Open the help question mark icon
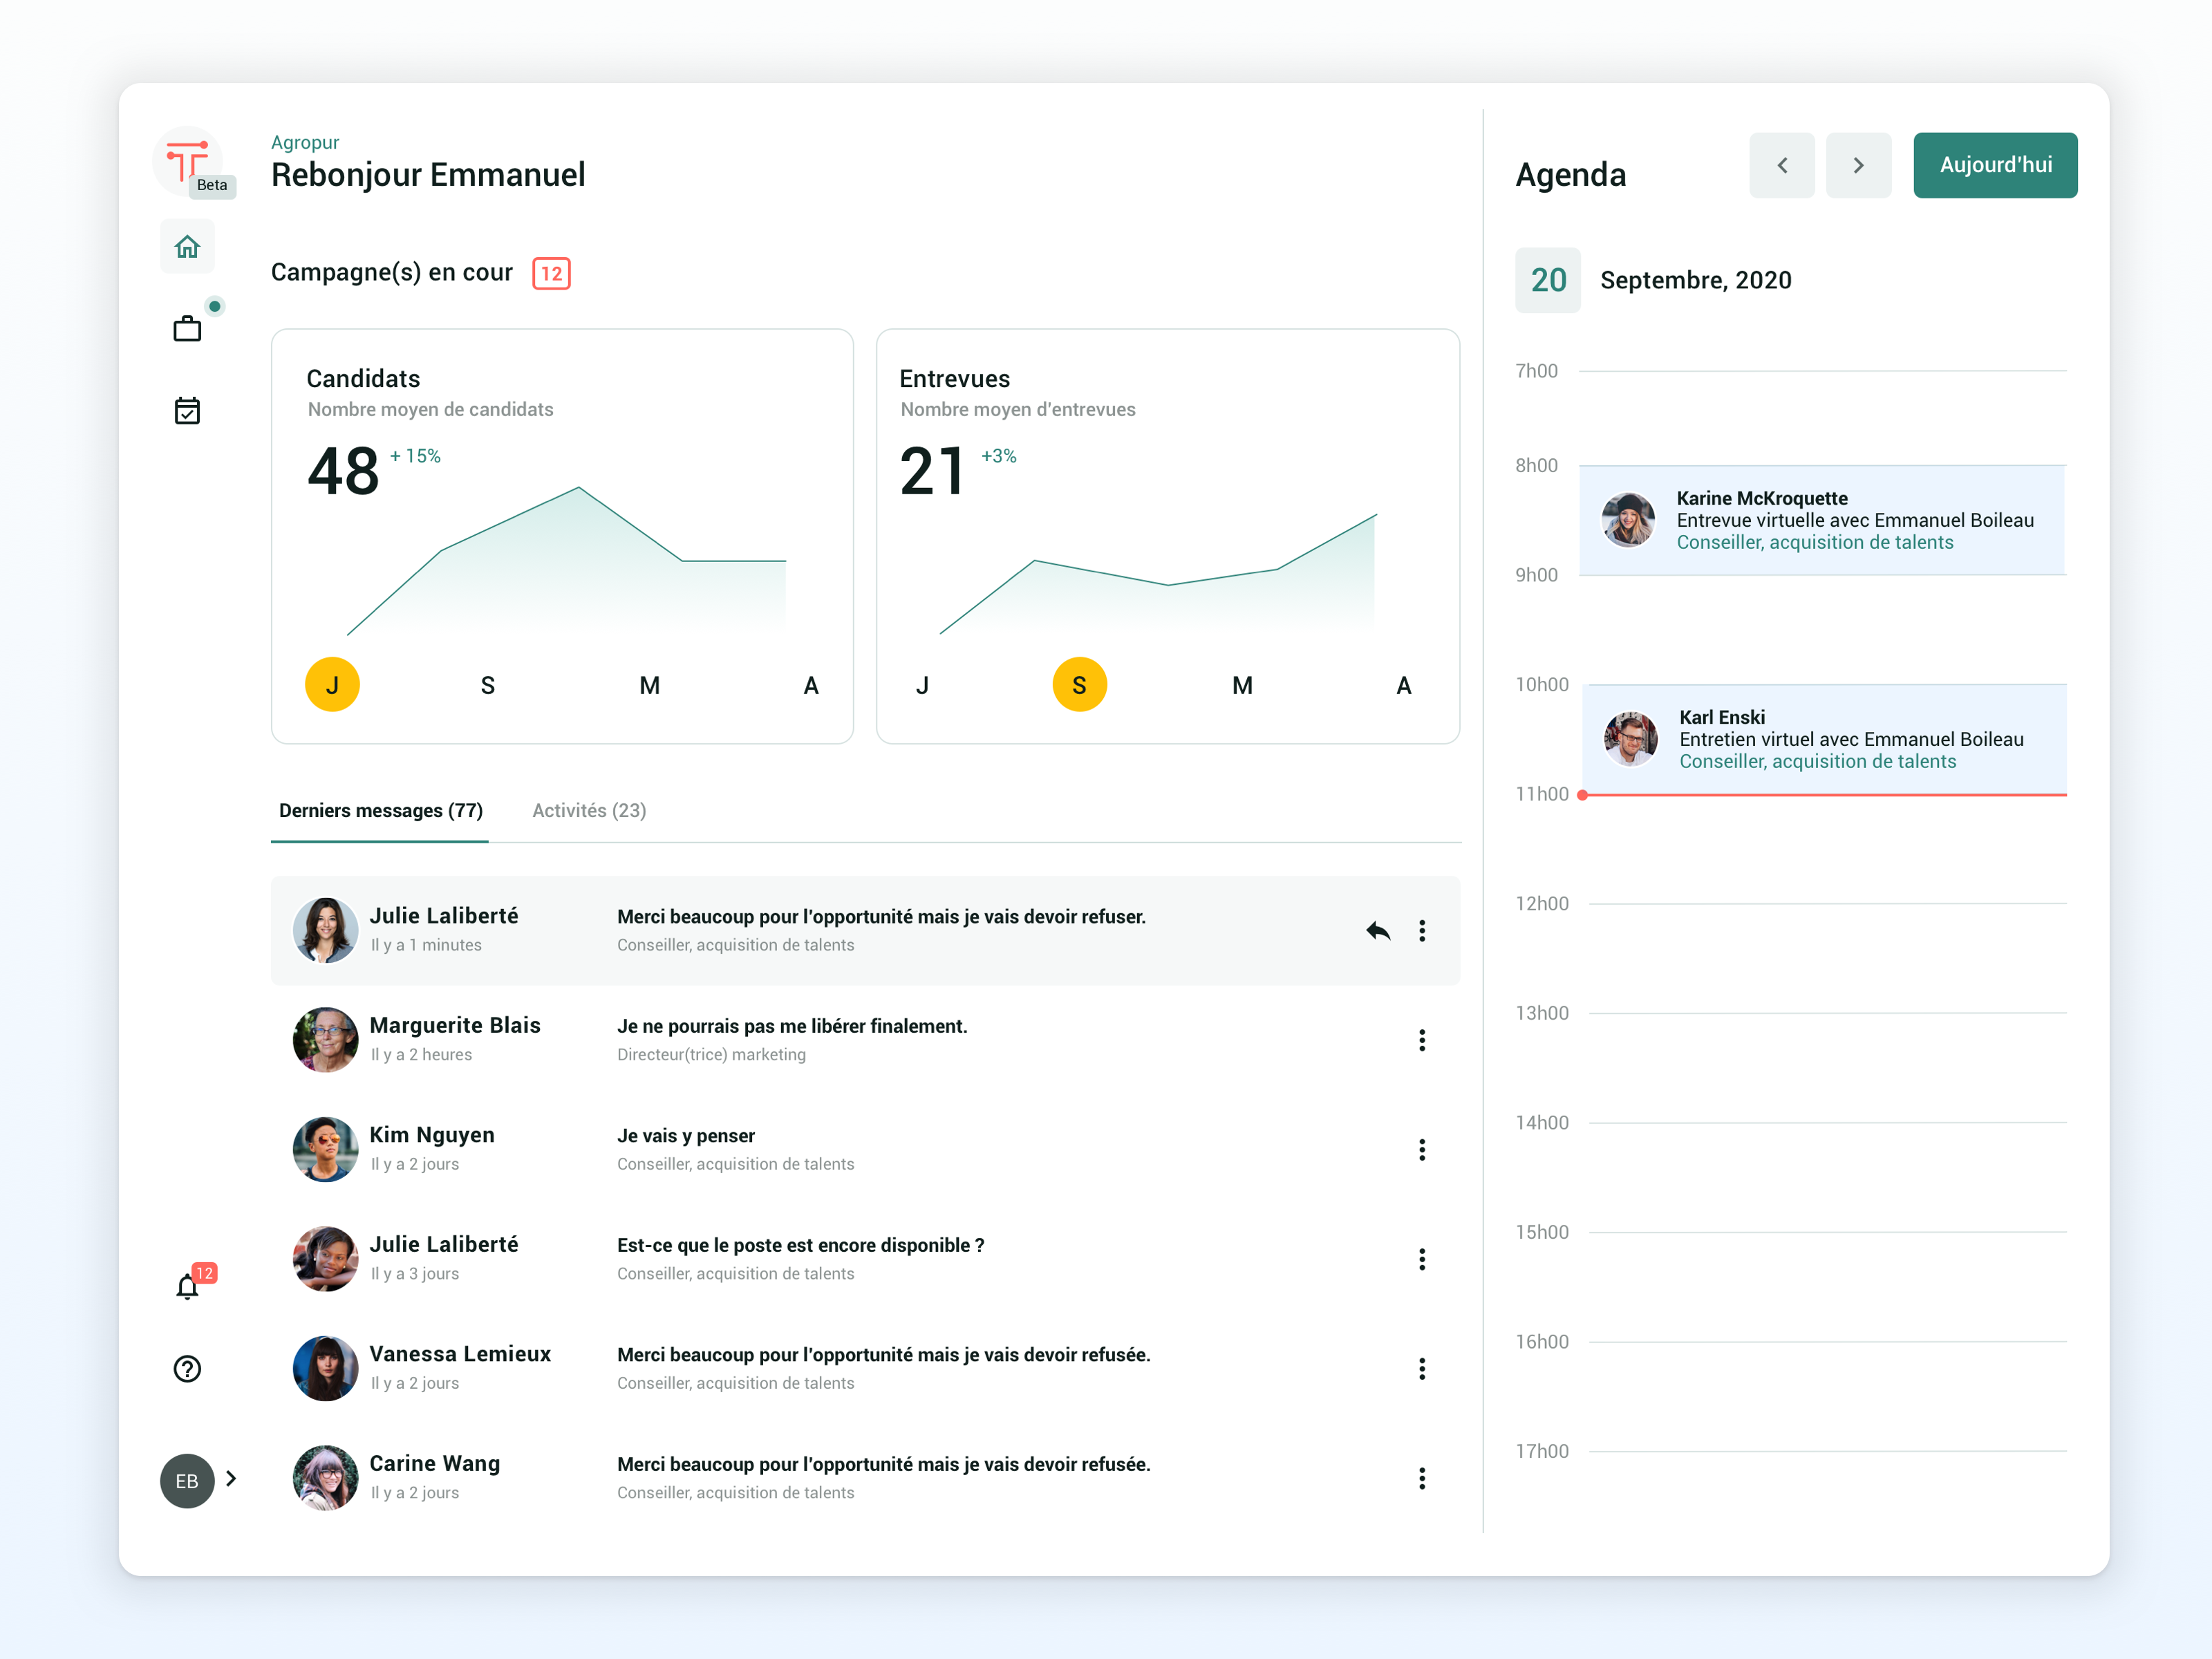This screenshot has height=1659, width=2212. [x=187, y=1368]
